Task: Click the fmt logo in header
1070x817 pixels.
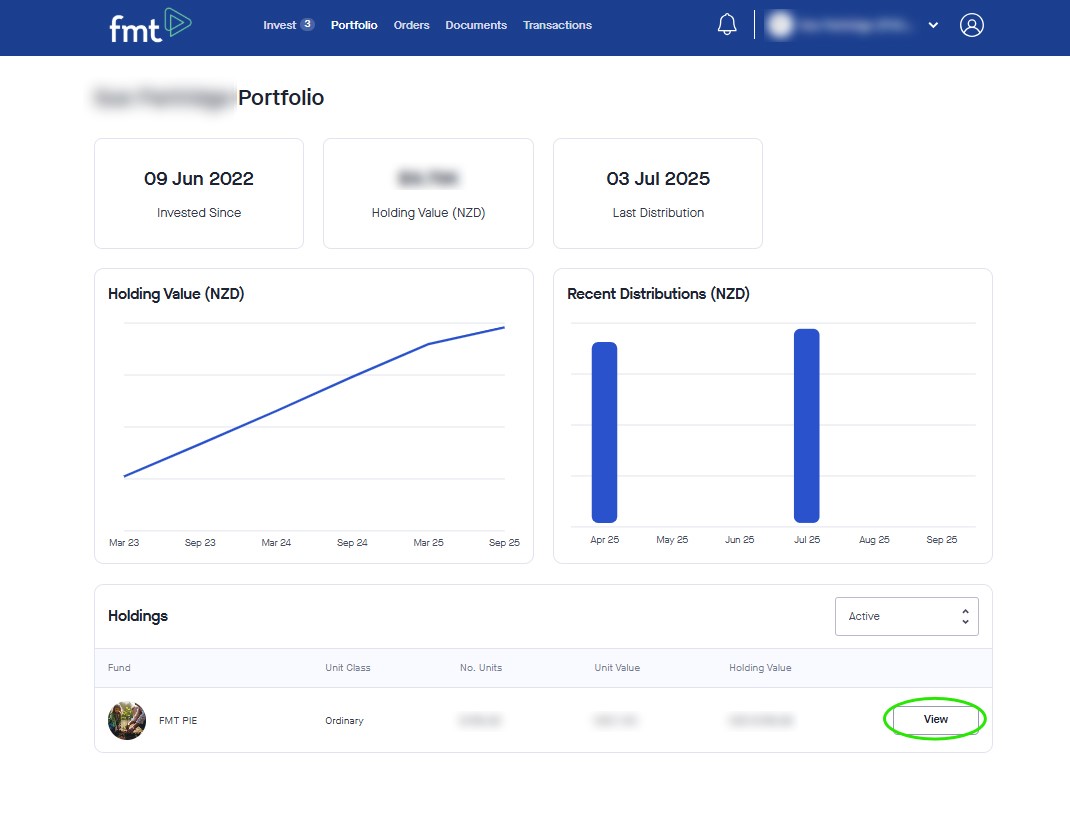Action: click(150, 26)
